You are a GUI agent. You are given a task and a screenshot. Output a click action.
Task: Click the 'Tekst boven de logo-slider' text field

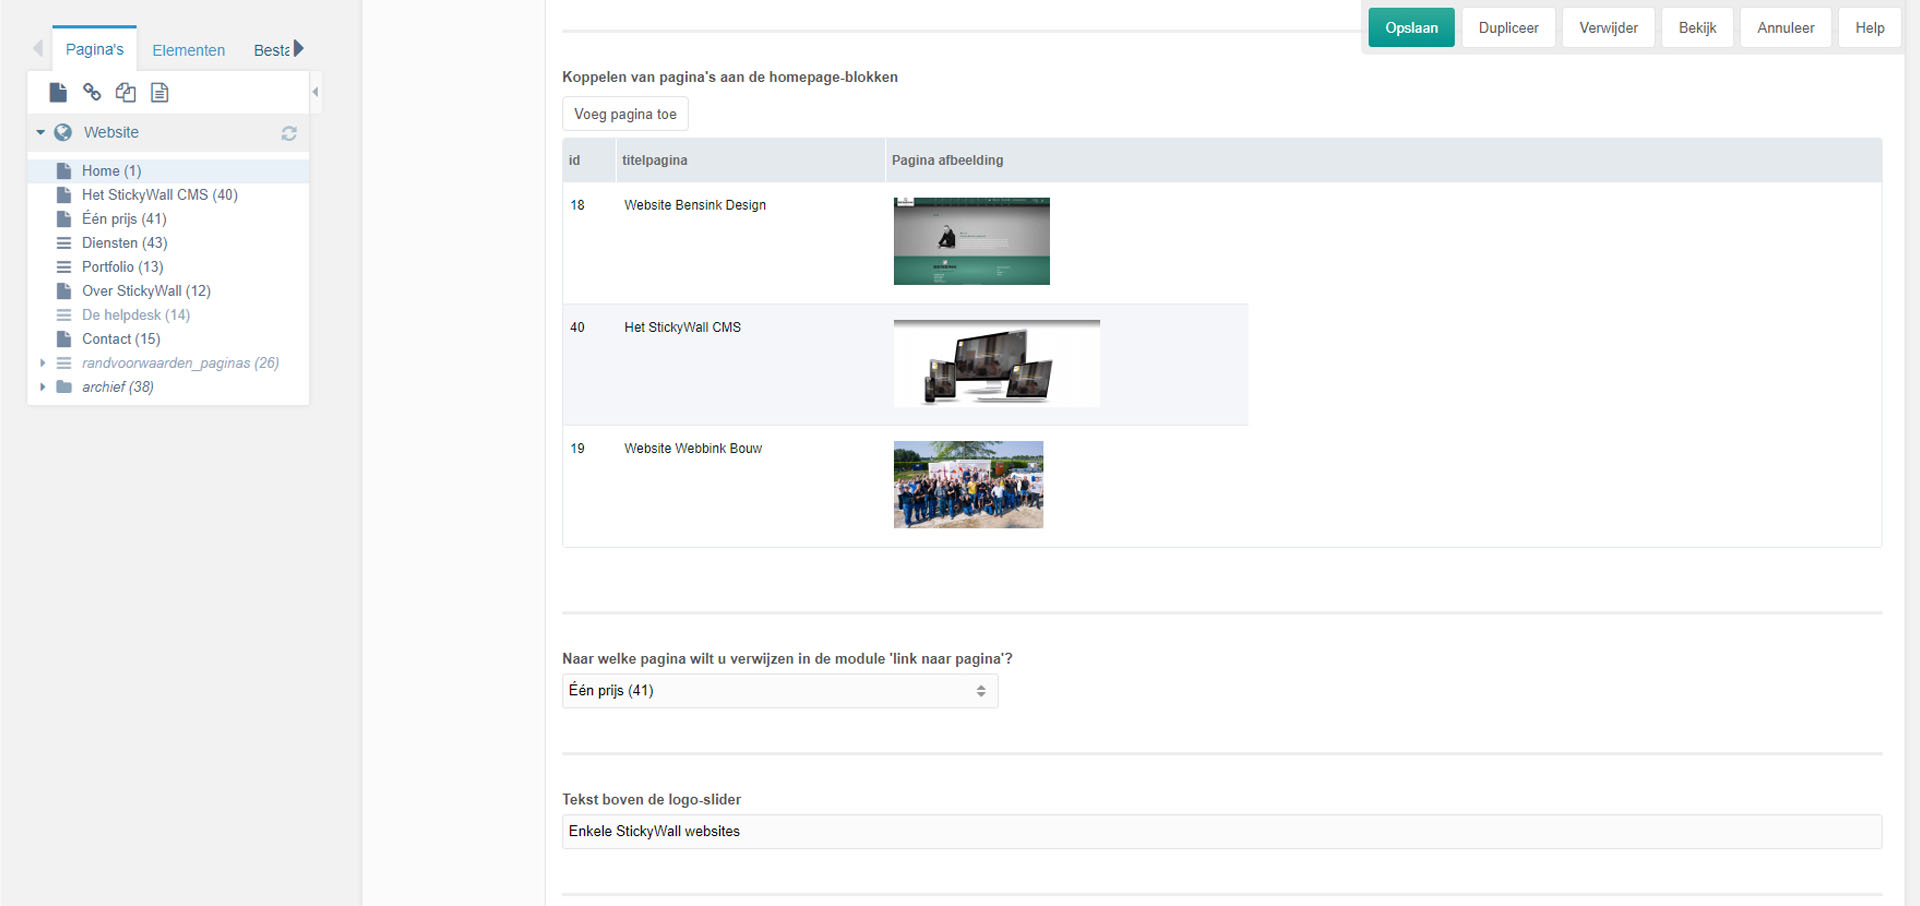(1221, 832)
